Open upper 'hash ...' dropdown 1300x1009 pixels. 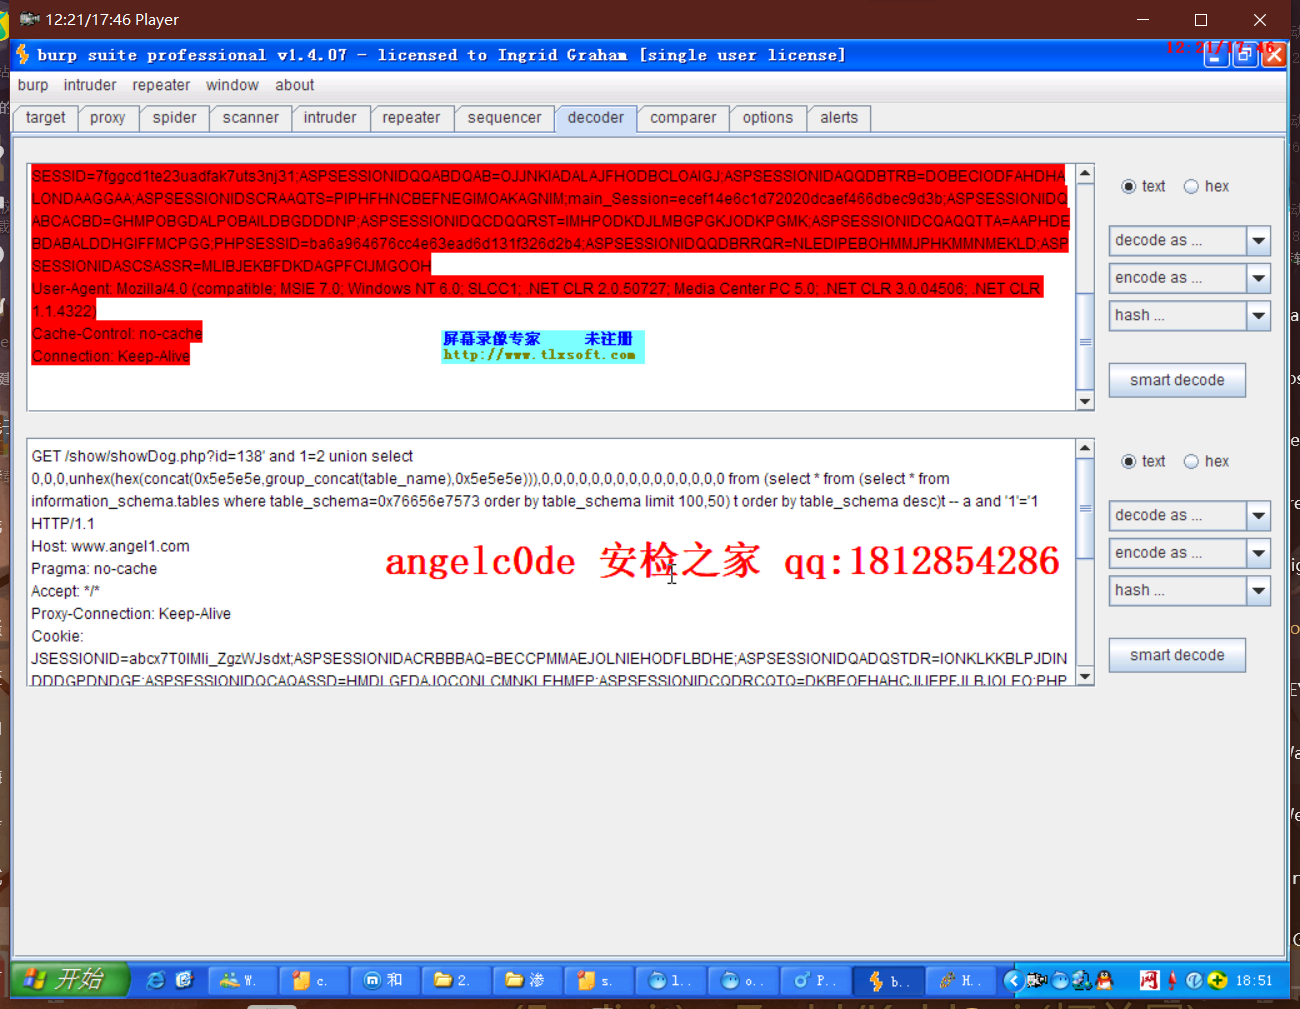tap(1189, 315)
